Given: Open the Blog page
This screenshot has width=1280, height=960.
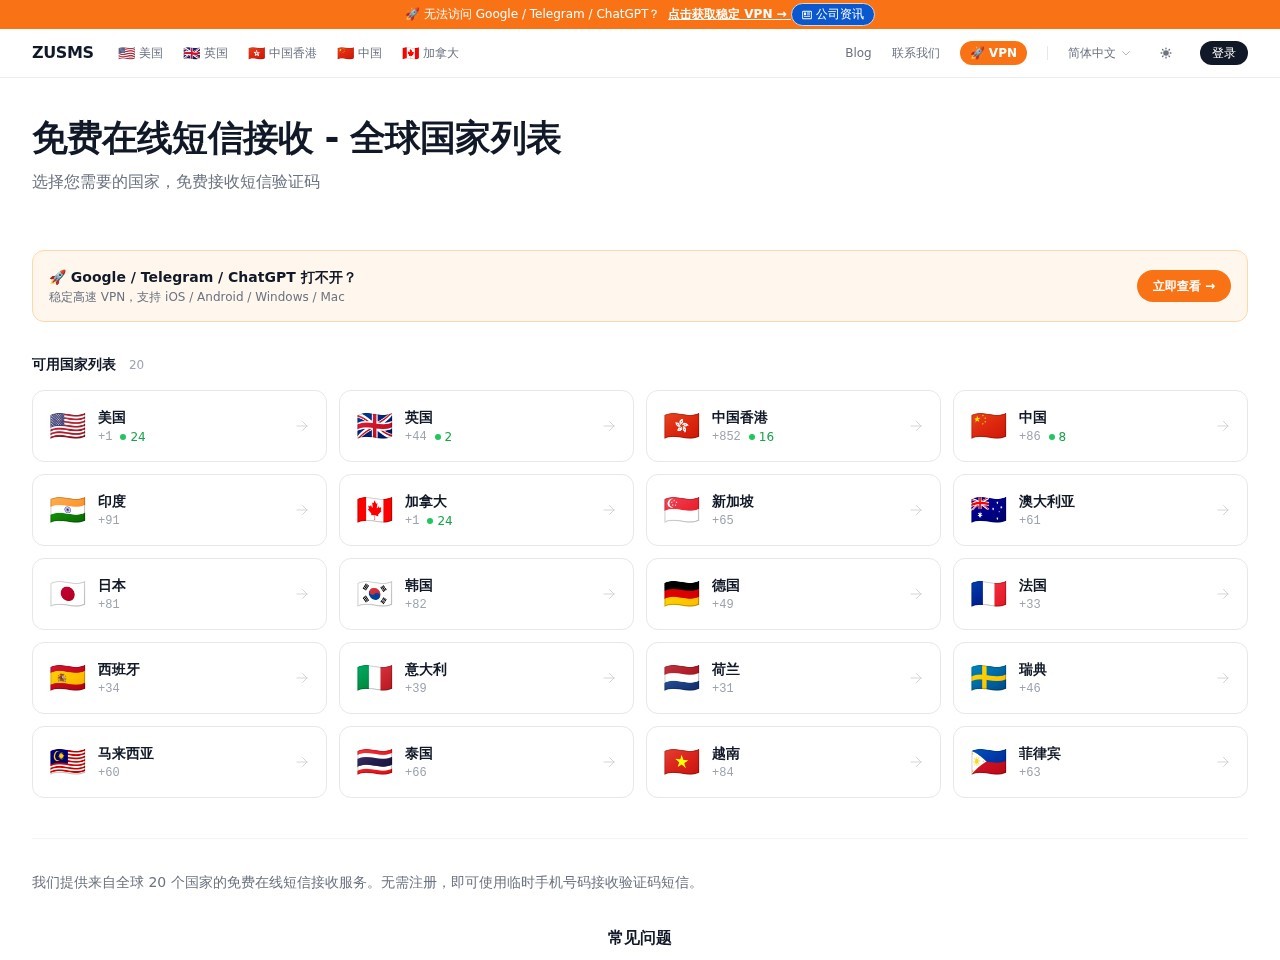Looking at the screenshot, I should point(858,53).
